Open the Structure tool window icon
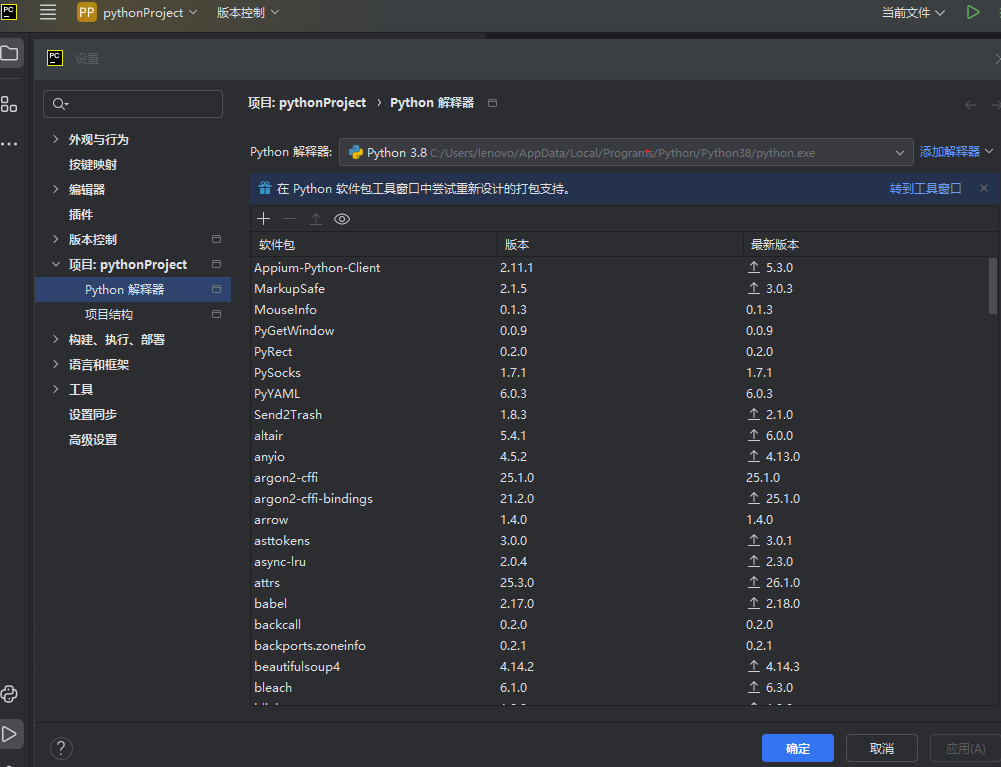 pos(9,104)
